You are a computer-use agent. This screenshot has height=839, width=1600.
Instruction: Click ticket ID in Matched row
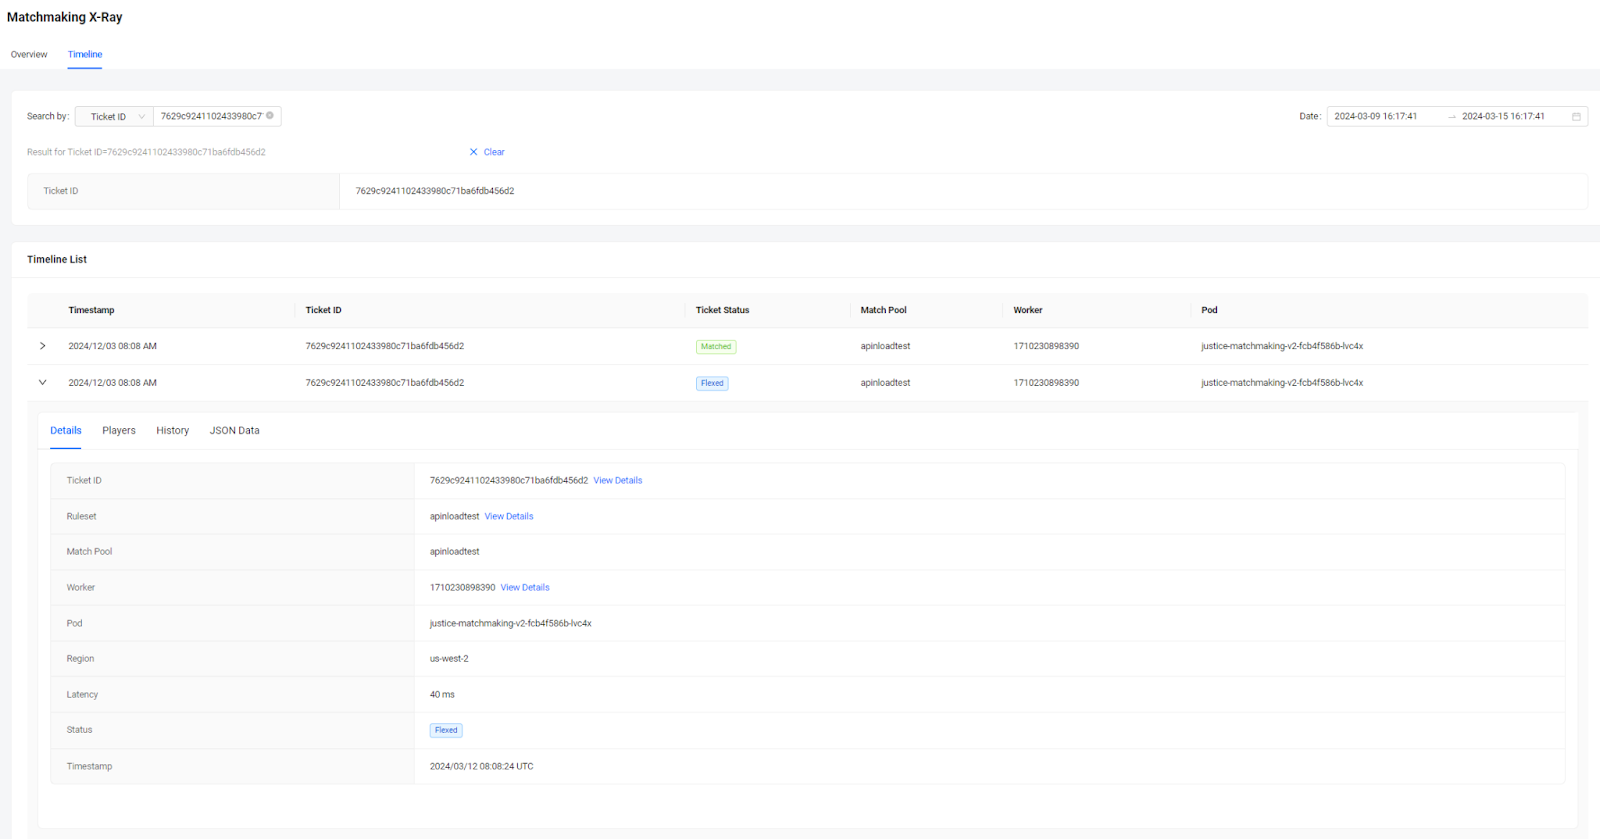coord(385,346)
